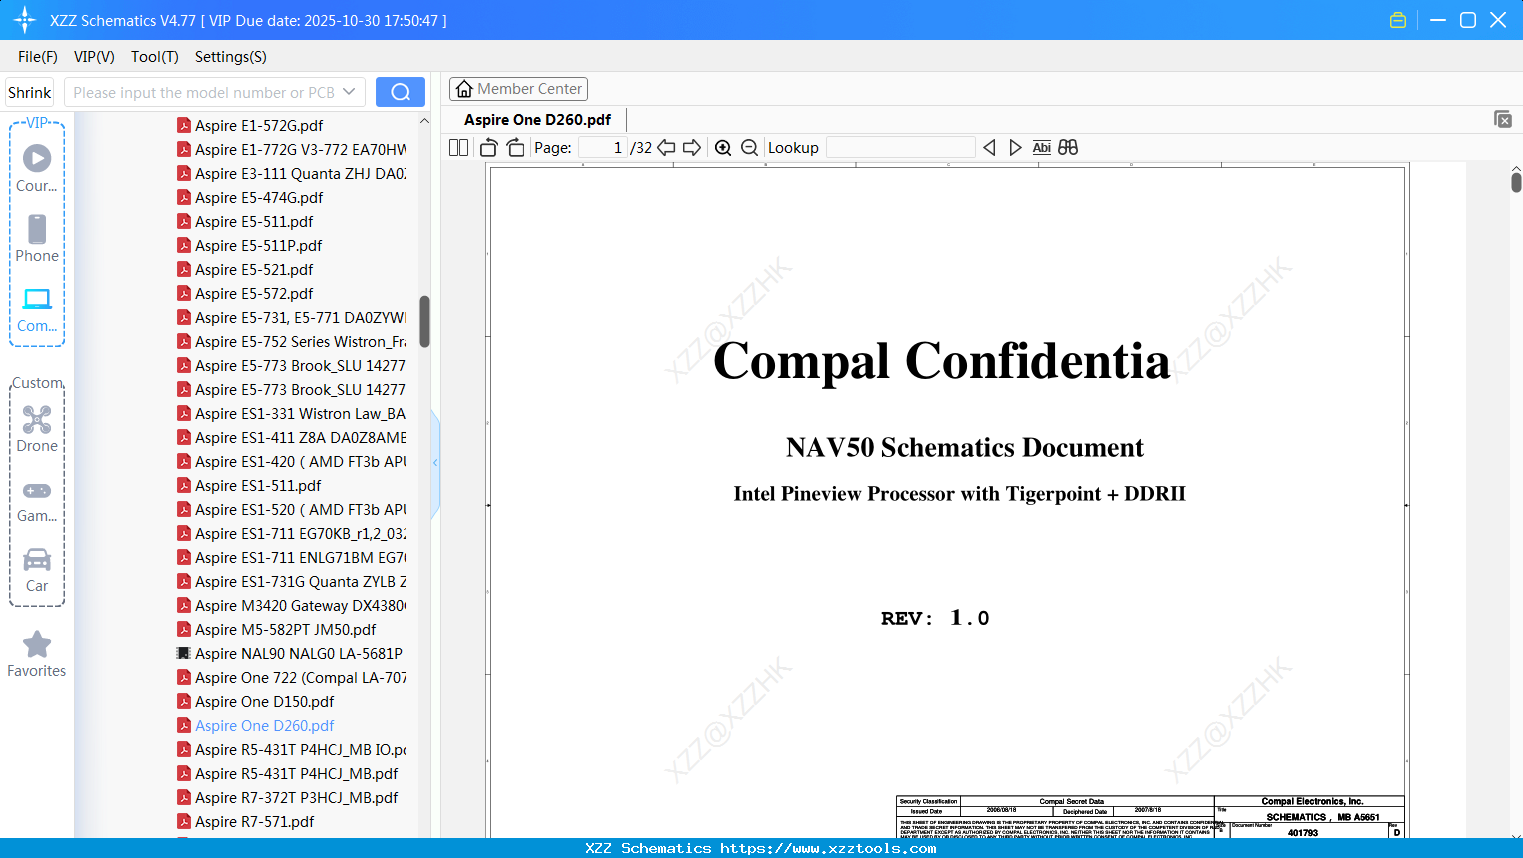
Task: Open Favorites with the star icon
Action: [37, 644]
